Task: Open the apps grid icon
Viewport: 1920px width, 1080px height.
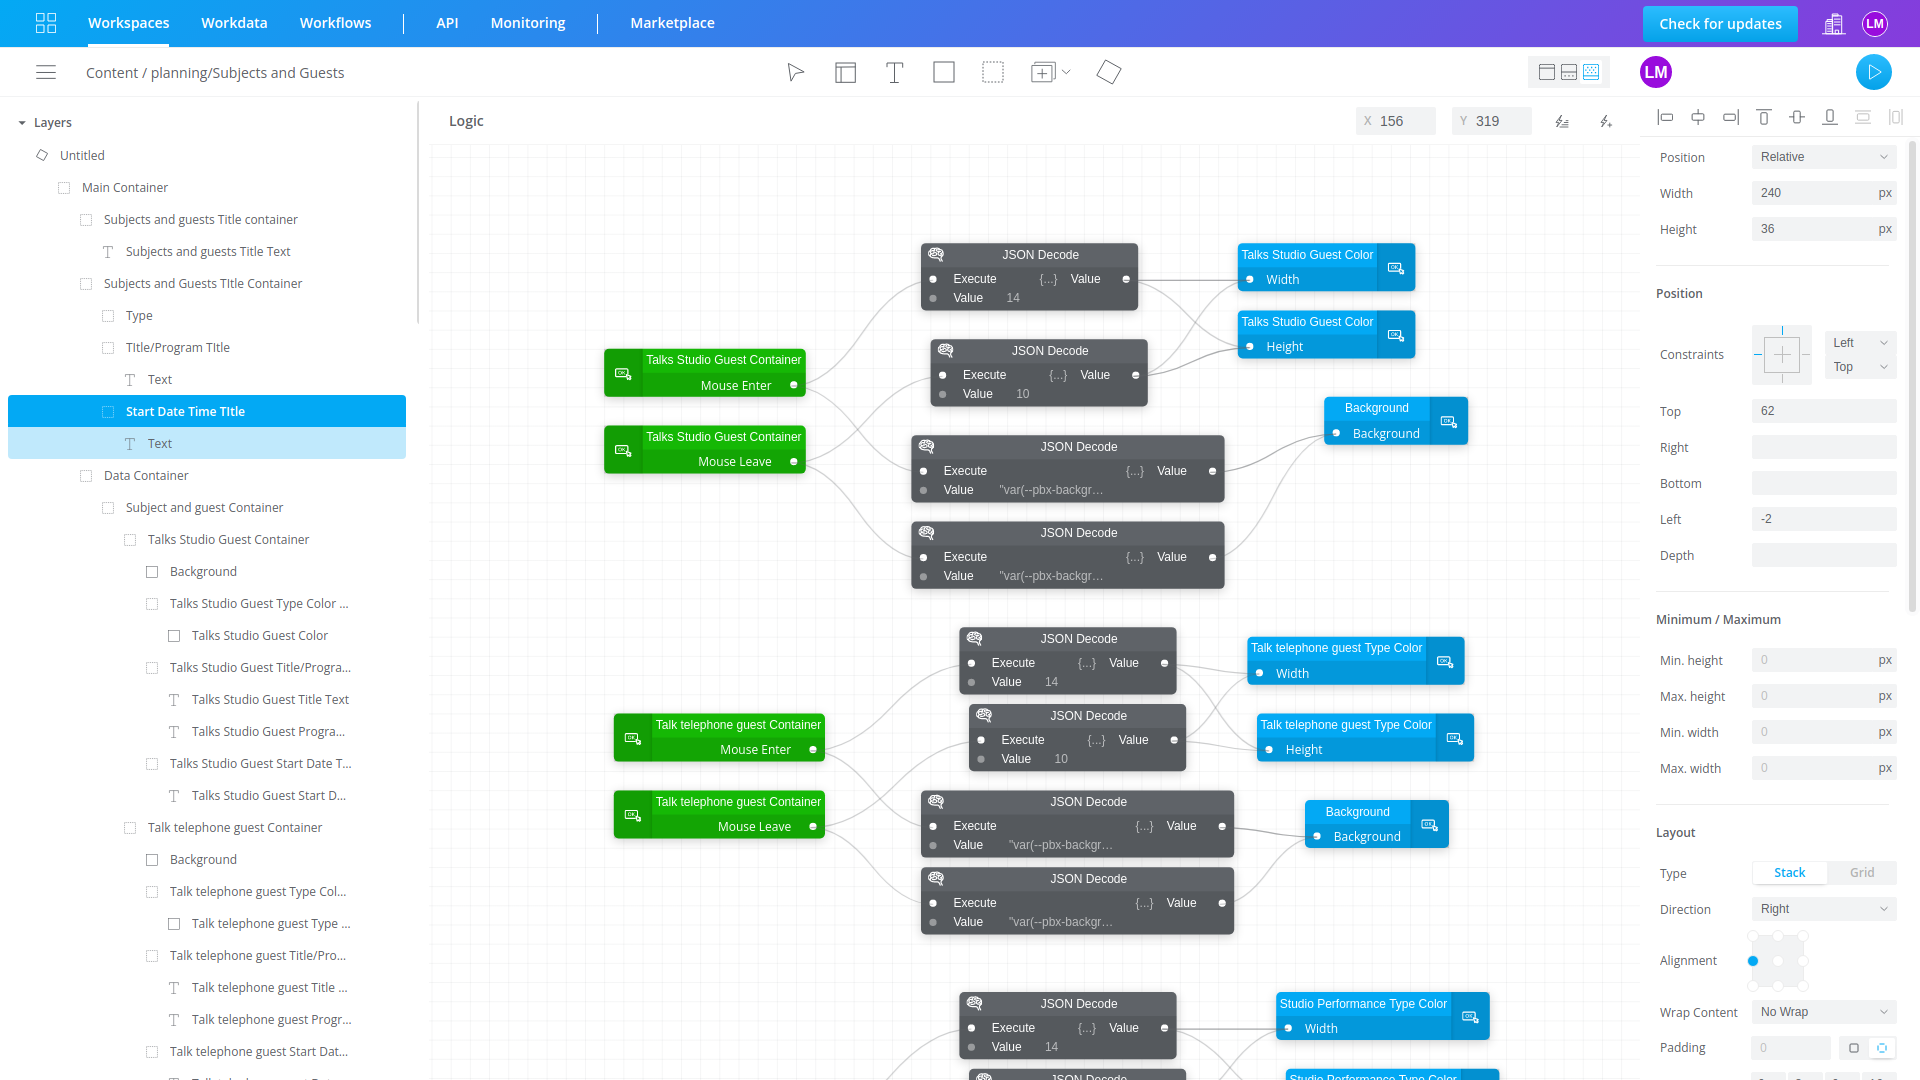Action: point(46,23)
